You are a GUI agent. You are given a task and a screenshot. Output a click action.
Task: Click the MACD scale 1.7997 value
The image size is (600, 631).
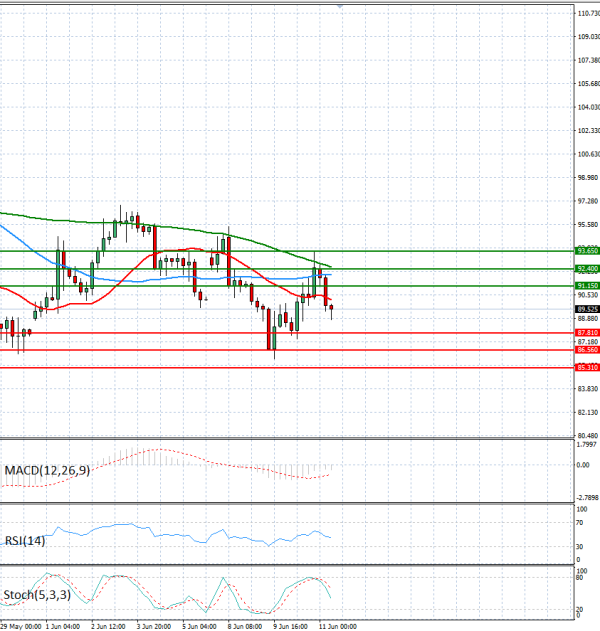(x=586, y=445)
